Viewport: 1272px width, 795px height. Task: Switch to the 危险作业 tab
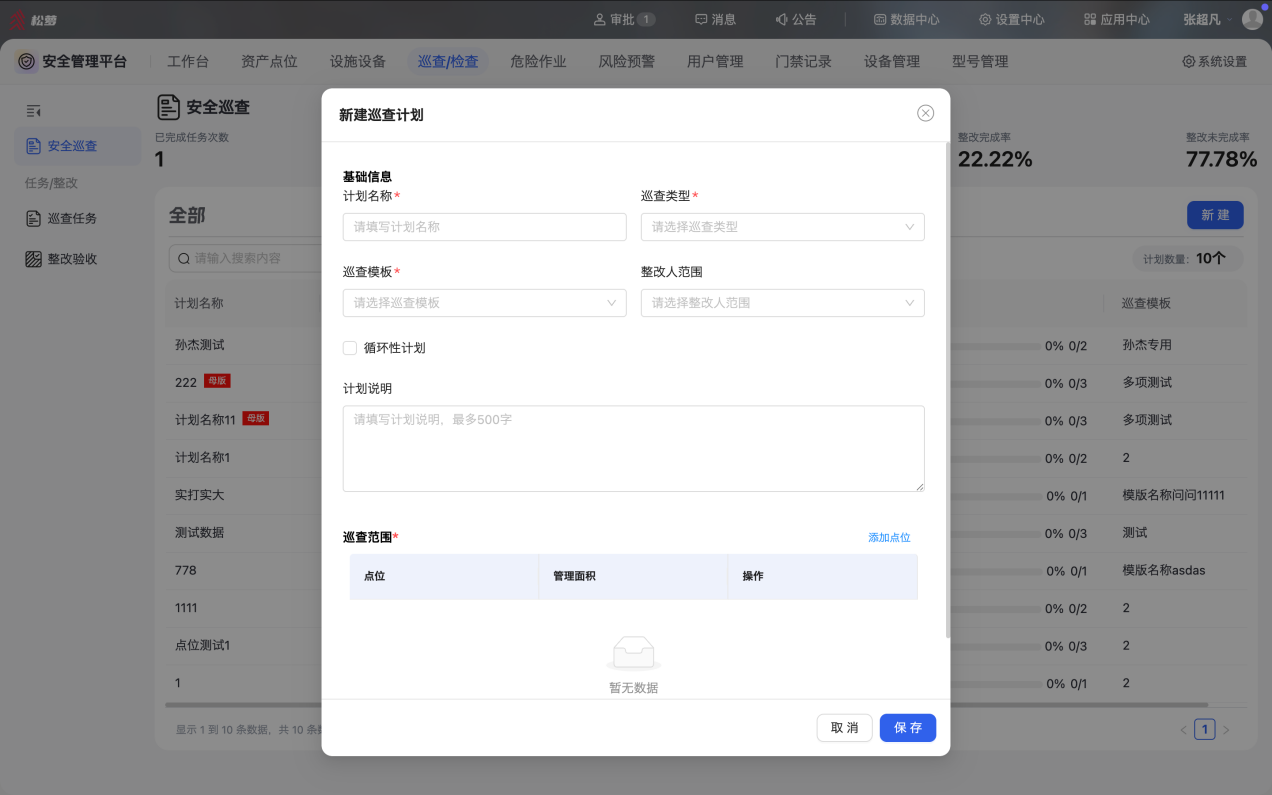coord(538,61)
